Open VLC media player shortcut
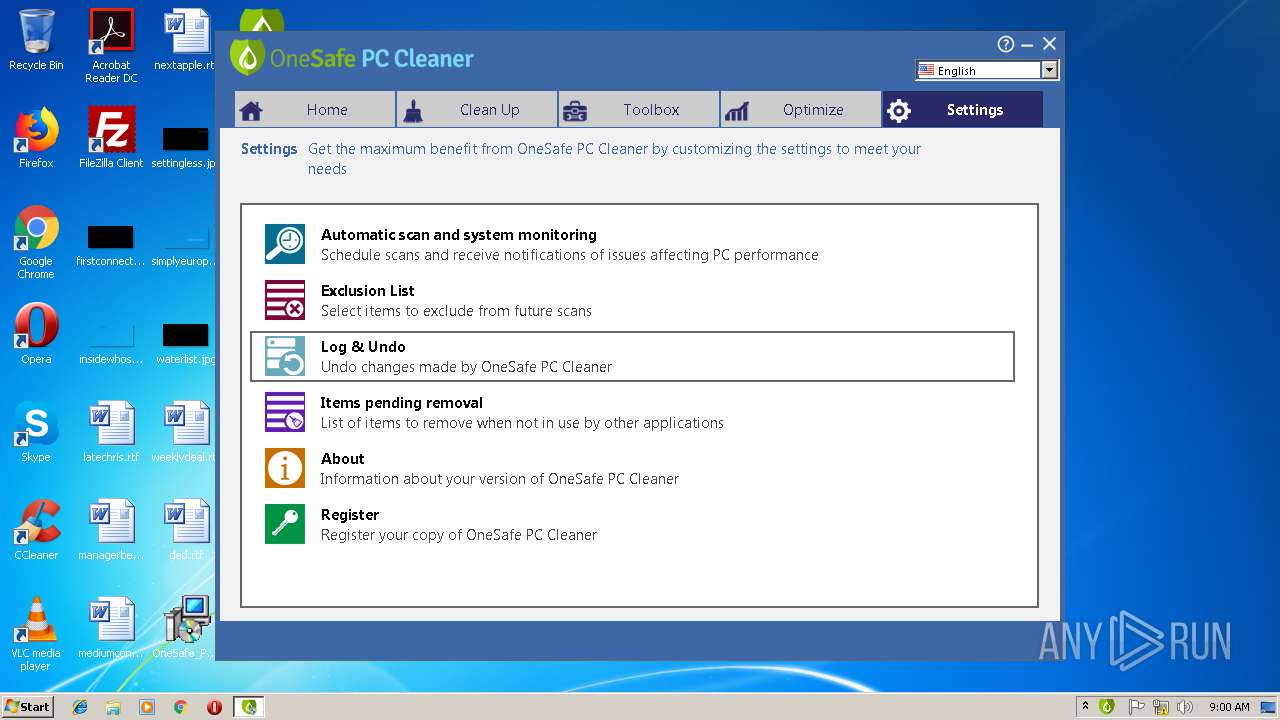The width and height of the screenshot is (1280, 720). (x=36, y=634)
